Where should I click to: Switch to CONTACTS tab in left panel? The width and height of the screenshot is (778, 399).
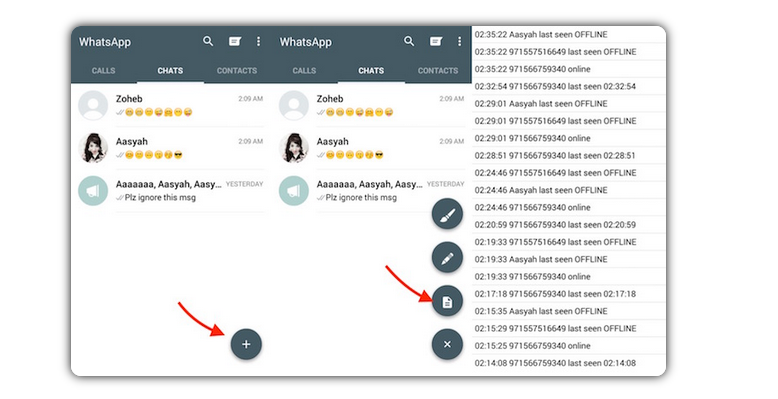click(x=237, y=70)
